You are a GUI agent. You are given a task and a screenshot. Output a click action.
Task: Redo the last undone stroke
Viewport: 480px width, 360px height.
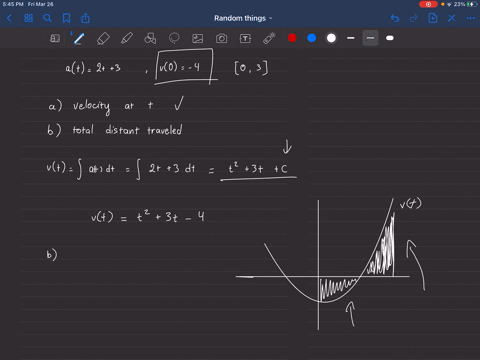[x=414, y=18]
